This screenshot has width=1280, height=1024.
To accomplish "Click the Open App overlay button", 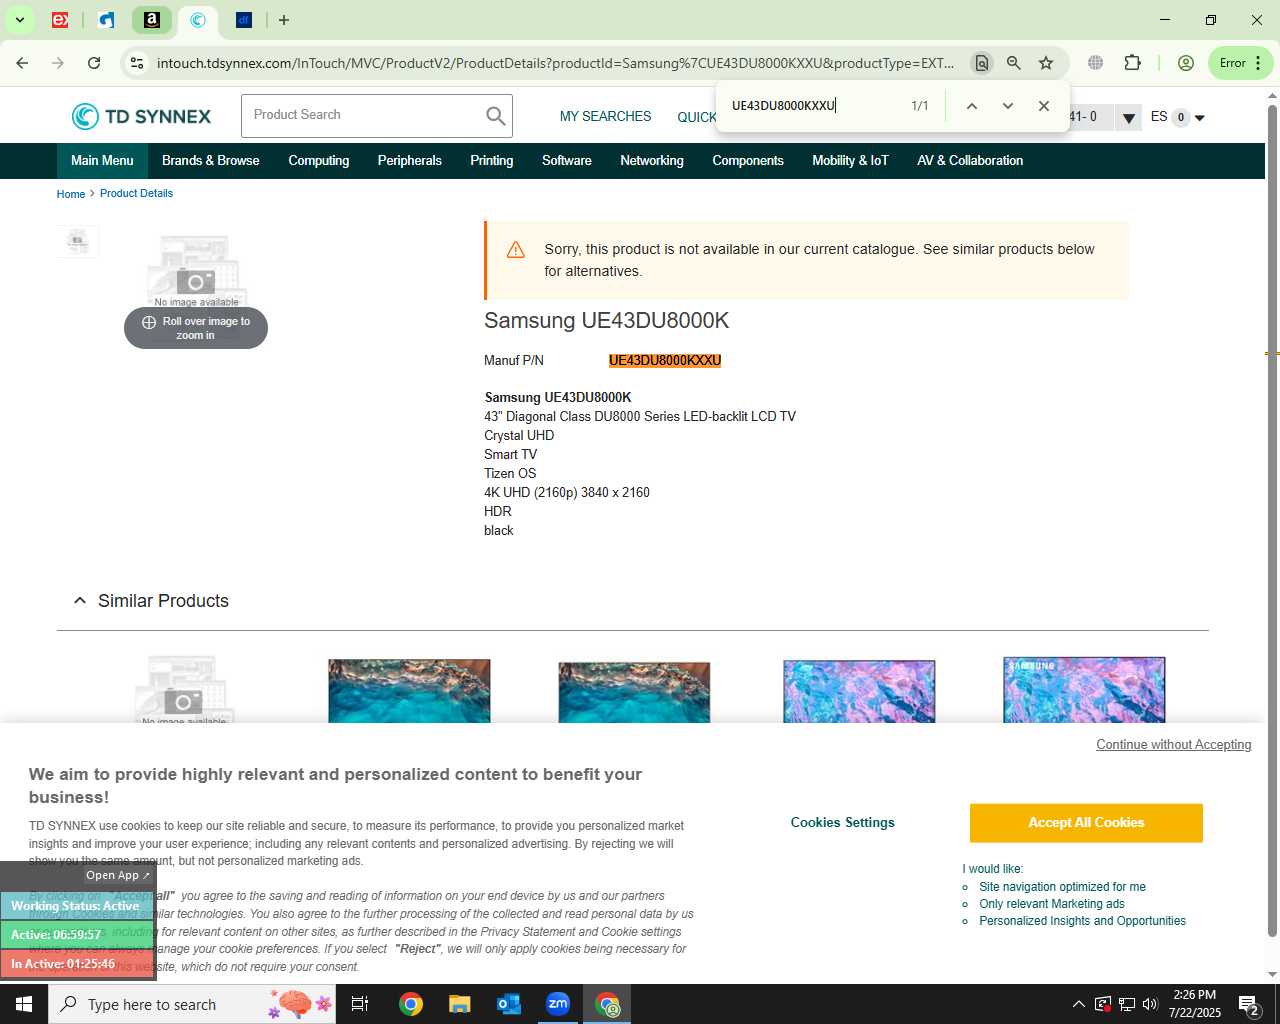I will pyautogui.click(x=117, y=876).
